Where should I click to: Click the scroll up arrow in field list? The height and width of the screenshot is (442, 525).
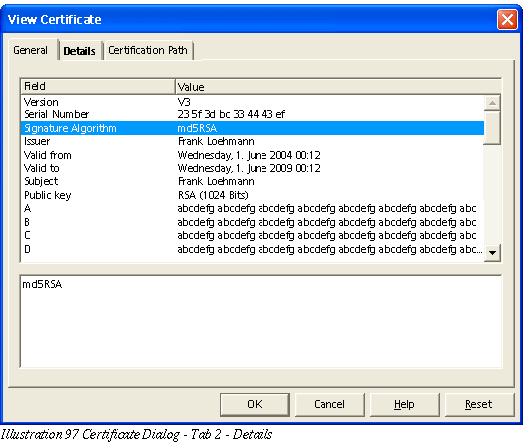pyautogui.click(x=492, y=103)
